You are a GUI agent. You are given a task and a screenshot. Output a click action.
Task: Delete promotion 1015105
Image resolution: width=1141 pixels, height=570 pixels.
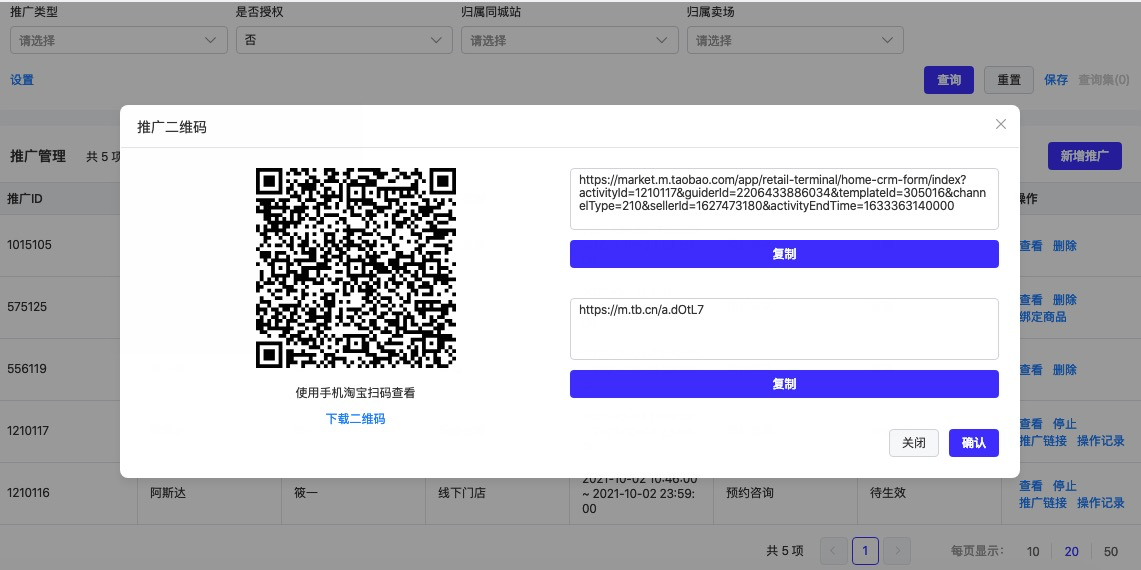(1065, 246)
